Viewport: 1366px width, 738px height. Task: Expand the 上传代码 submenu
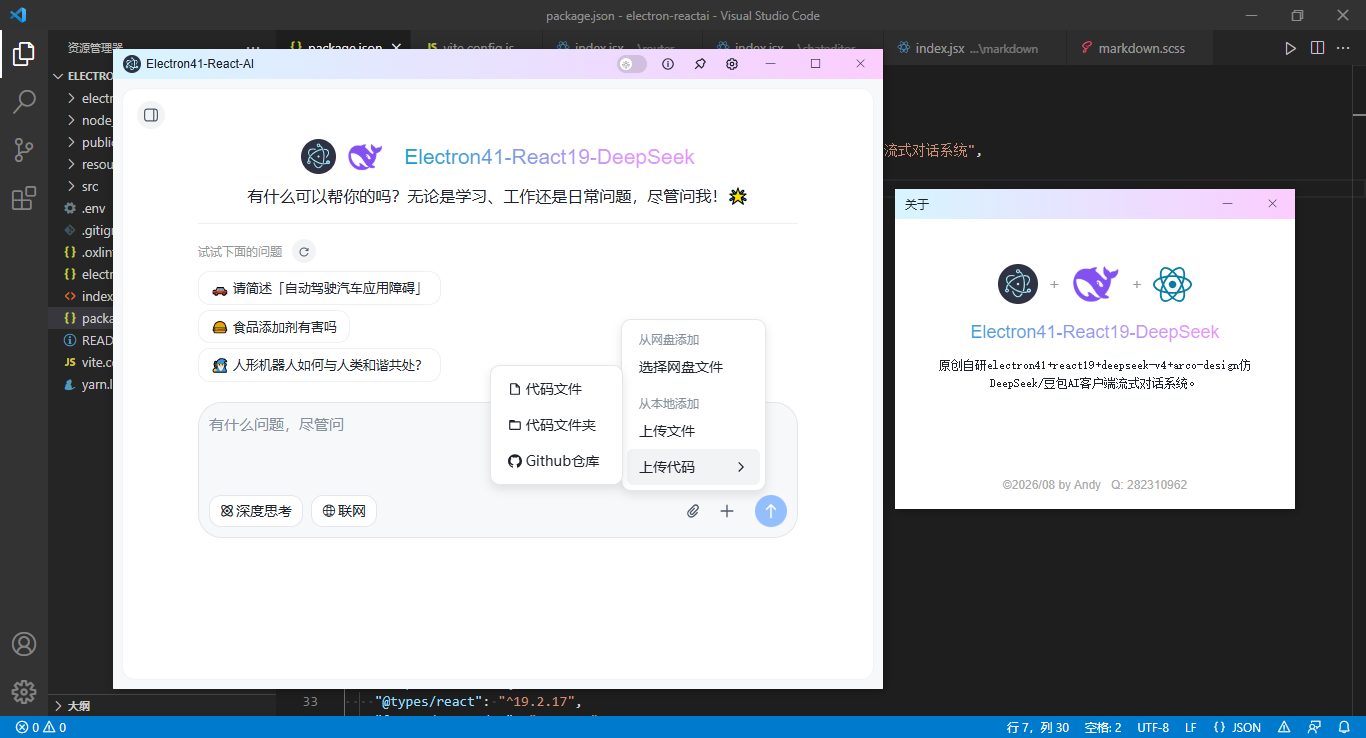click(693, 467)
